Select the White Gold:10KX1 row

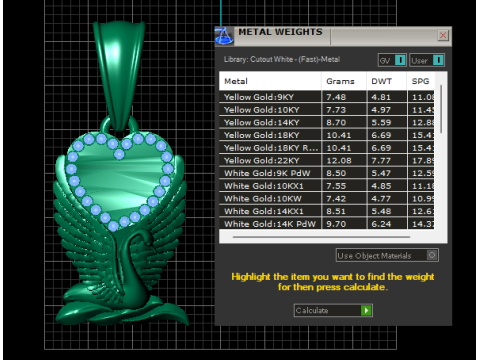click(327, 186)
